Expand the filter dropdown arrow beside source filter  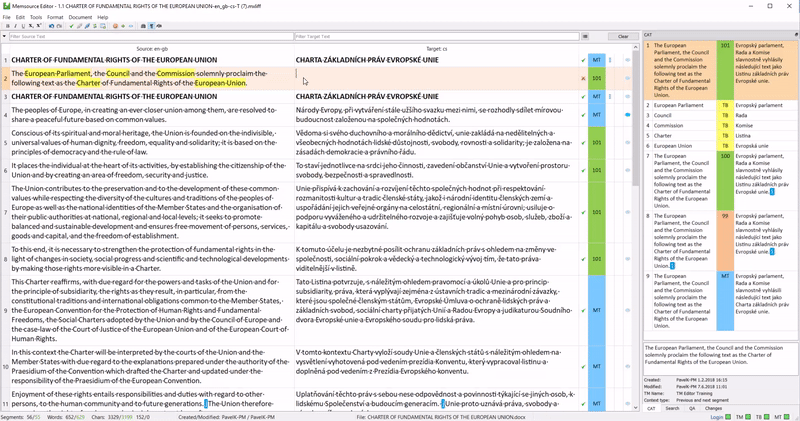click(x=4, y=36)
